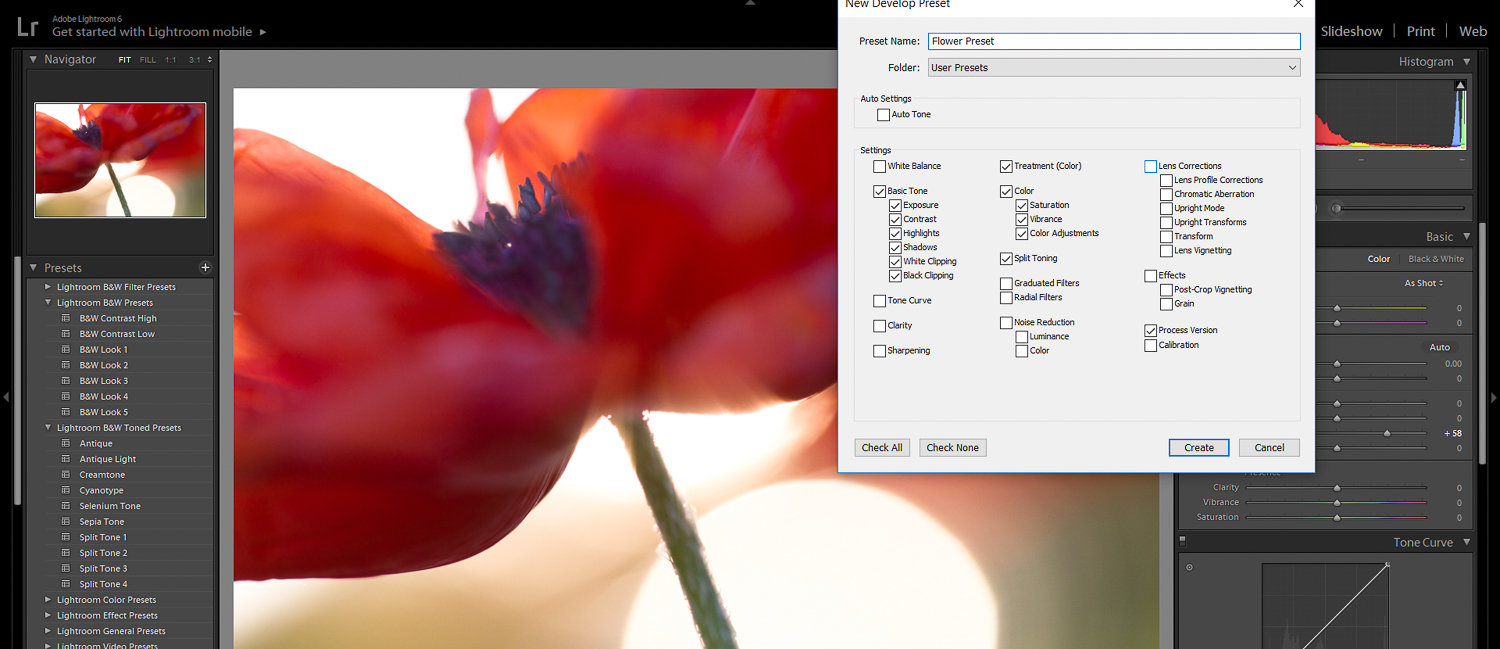Click the Tone Curve panel on/off switch
The image size is (1500, 649).
[x=1182, y=540]
